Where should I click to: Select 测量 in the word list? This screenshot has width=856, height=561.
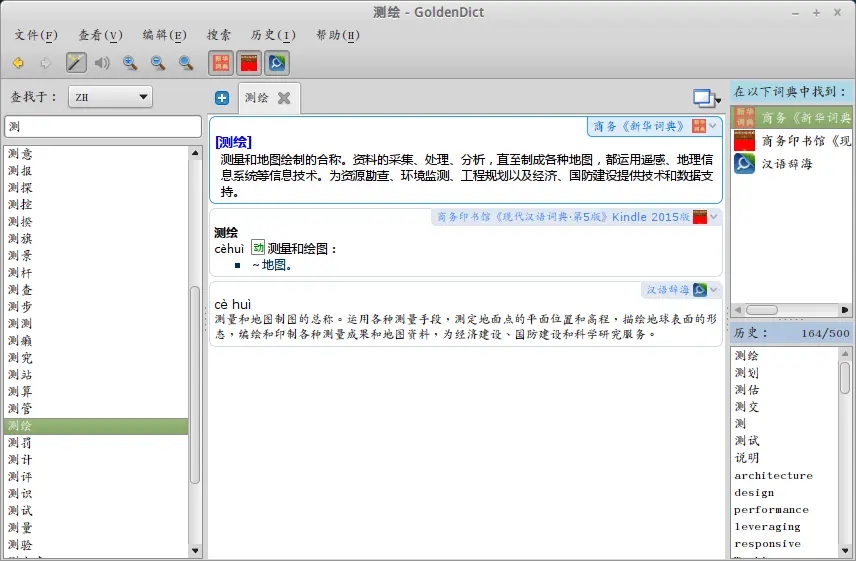point(96,528)
